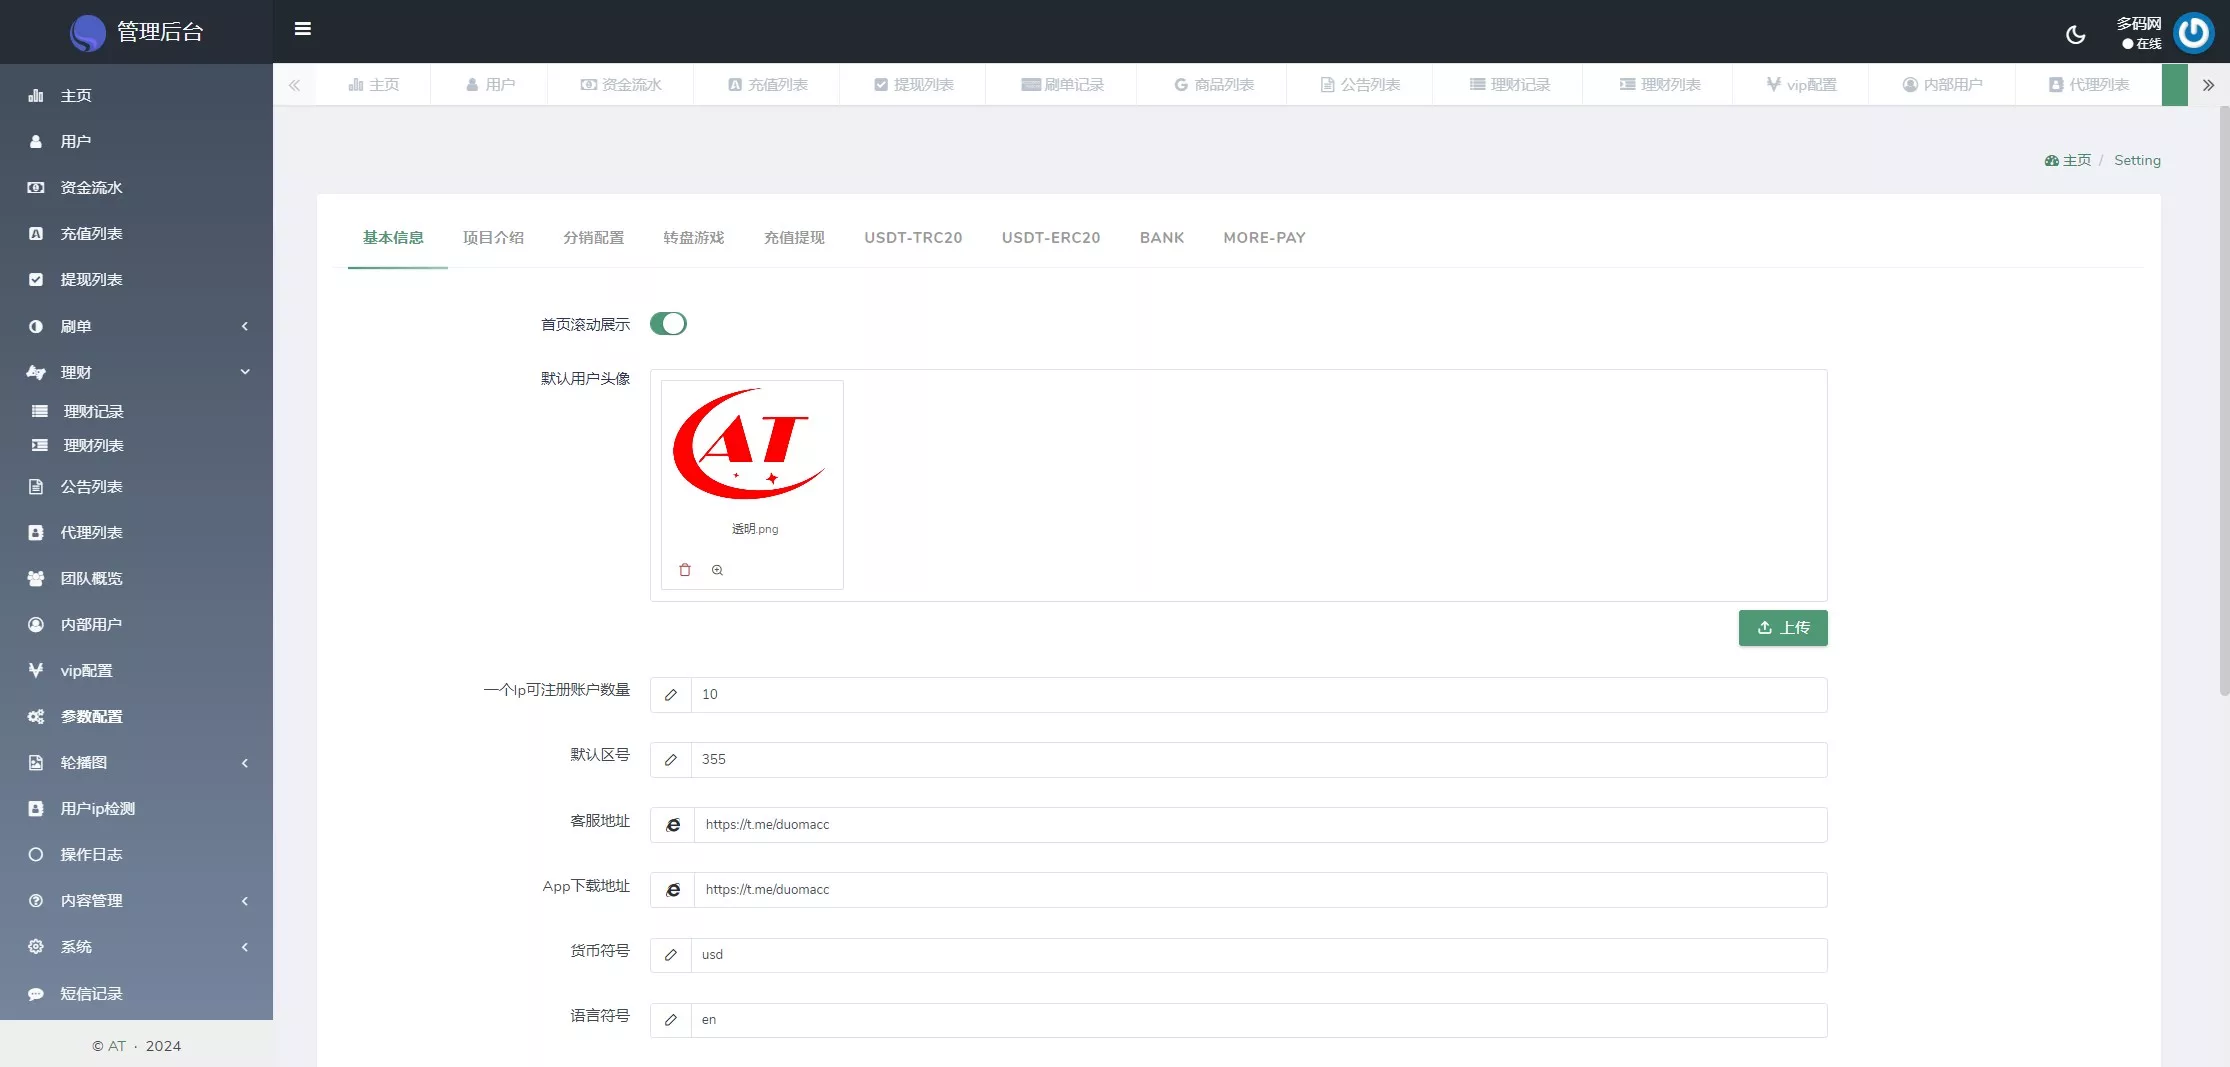Open the 转盘游戏 settings tab
Viewport: 2230px width, 1067px height.
[693, 238]
